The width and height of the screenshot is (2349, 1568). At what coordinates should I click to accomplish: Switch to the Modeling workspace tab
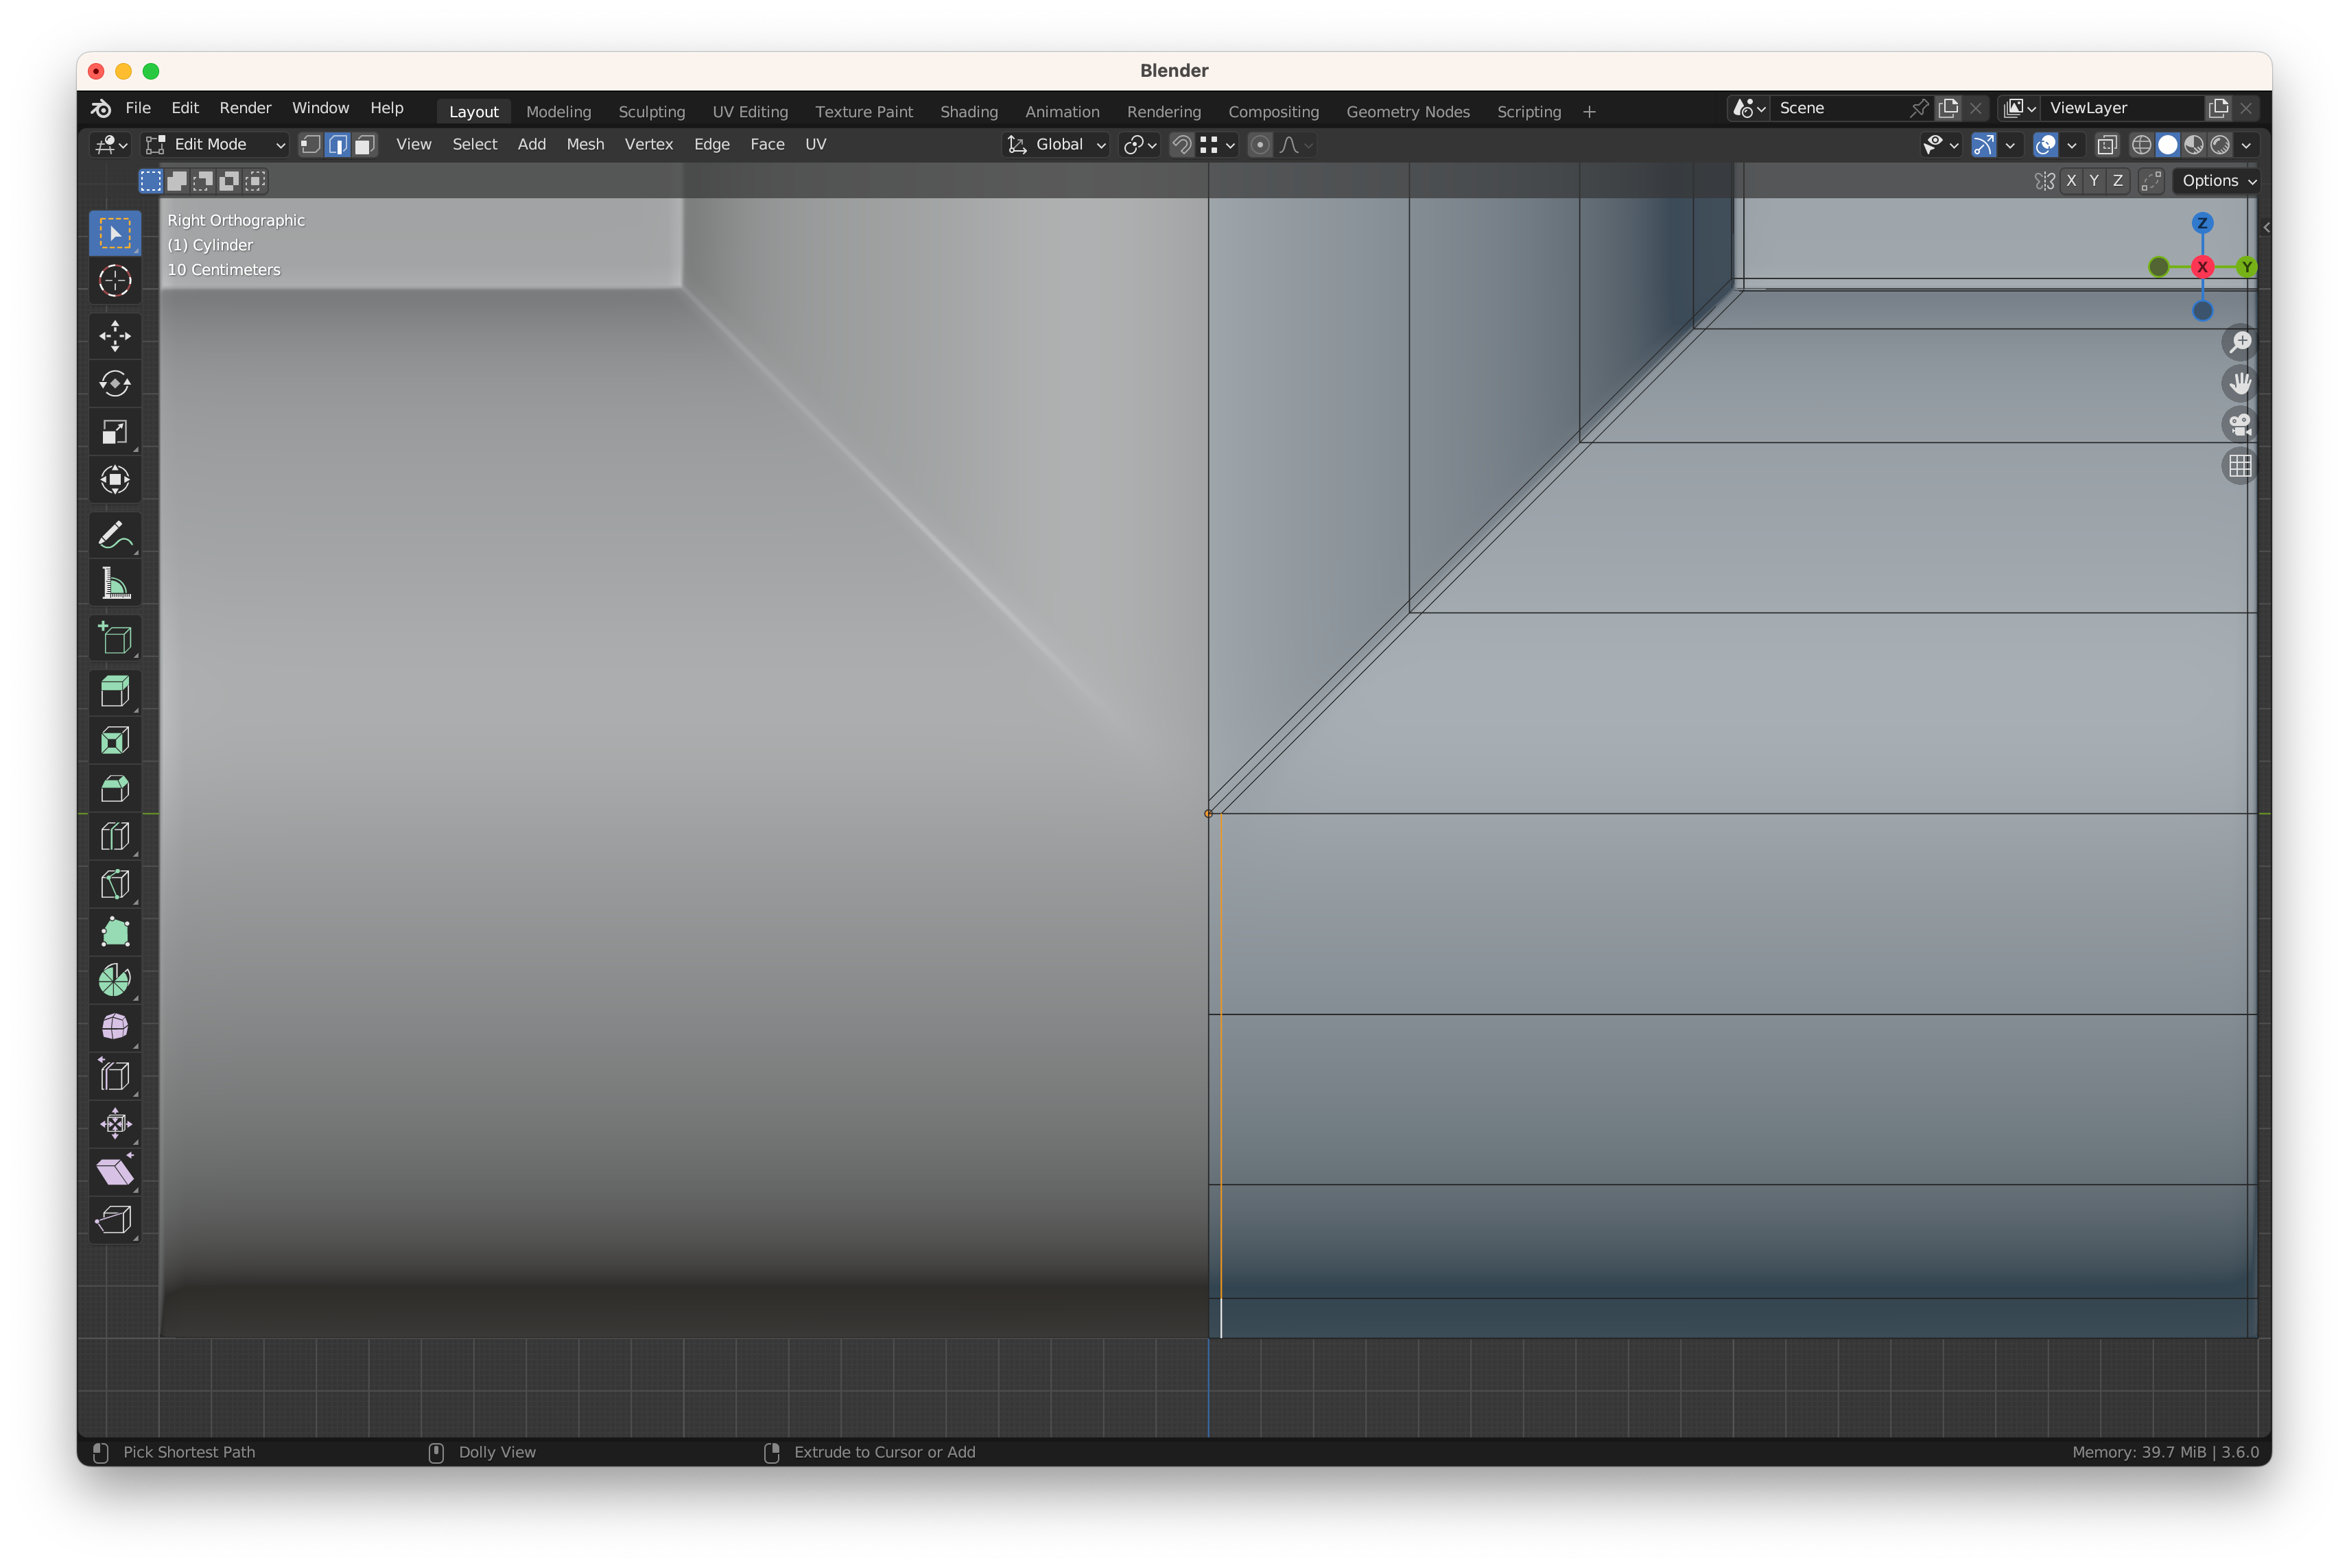point(558,112)
